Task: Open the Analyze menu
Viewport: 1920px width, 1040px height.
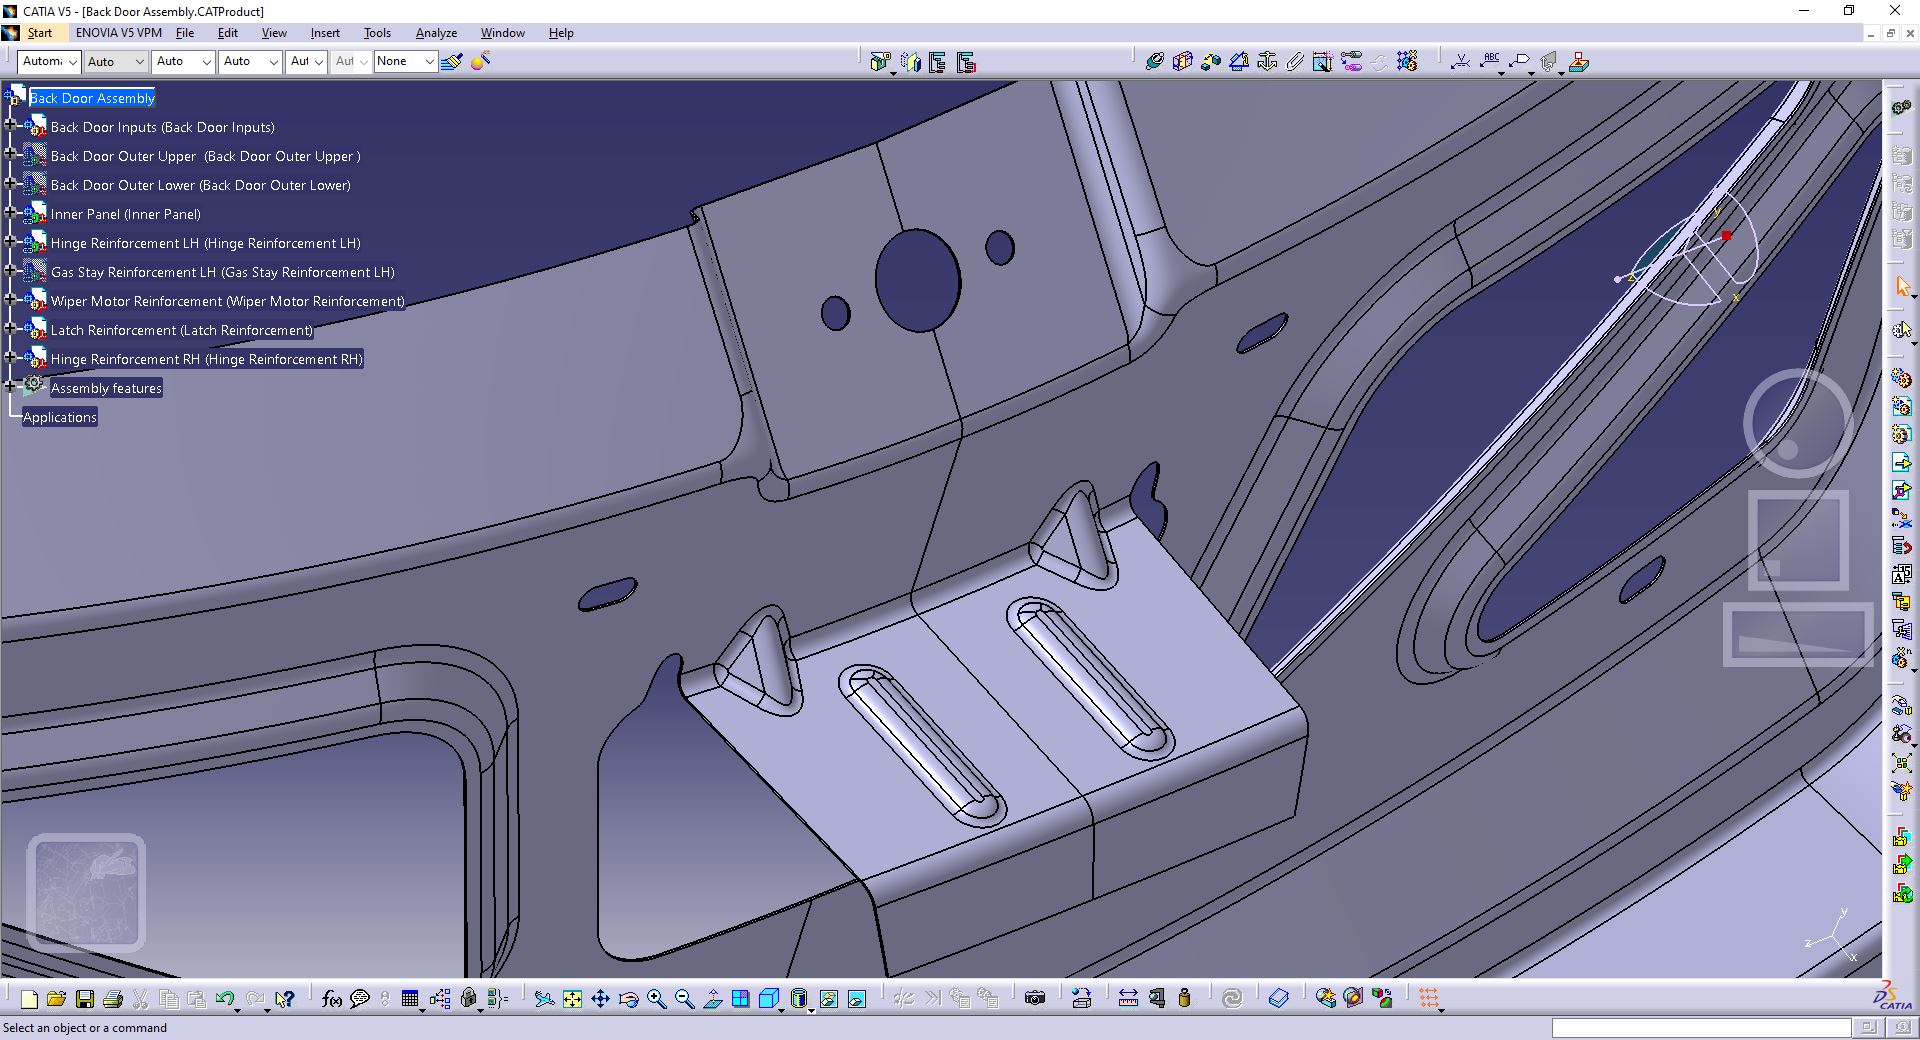Action: point(436,33)
